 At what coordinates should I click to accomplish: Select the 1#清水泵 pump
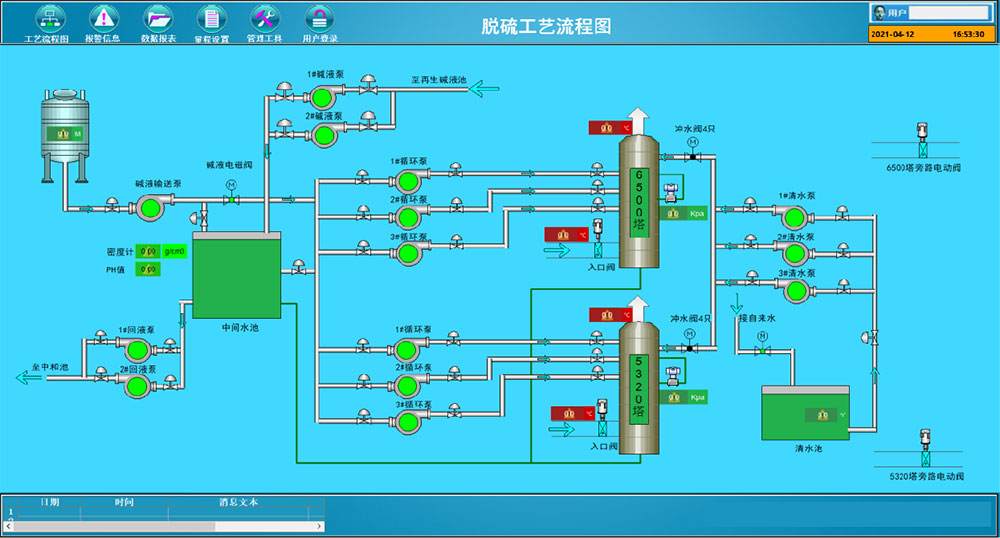pos(795,218)
